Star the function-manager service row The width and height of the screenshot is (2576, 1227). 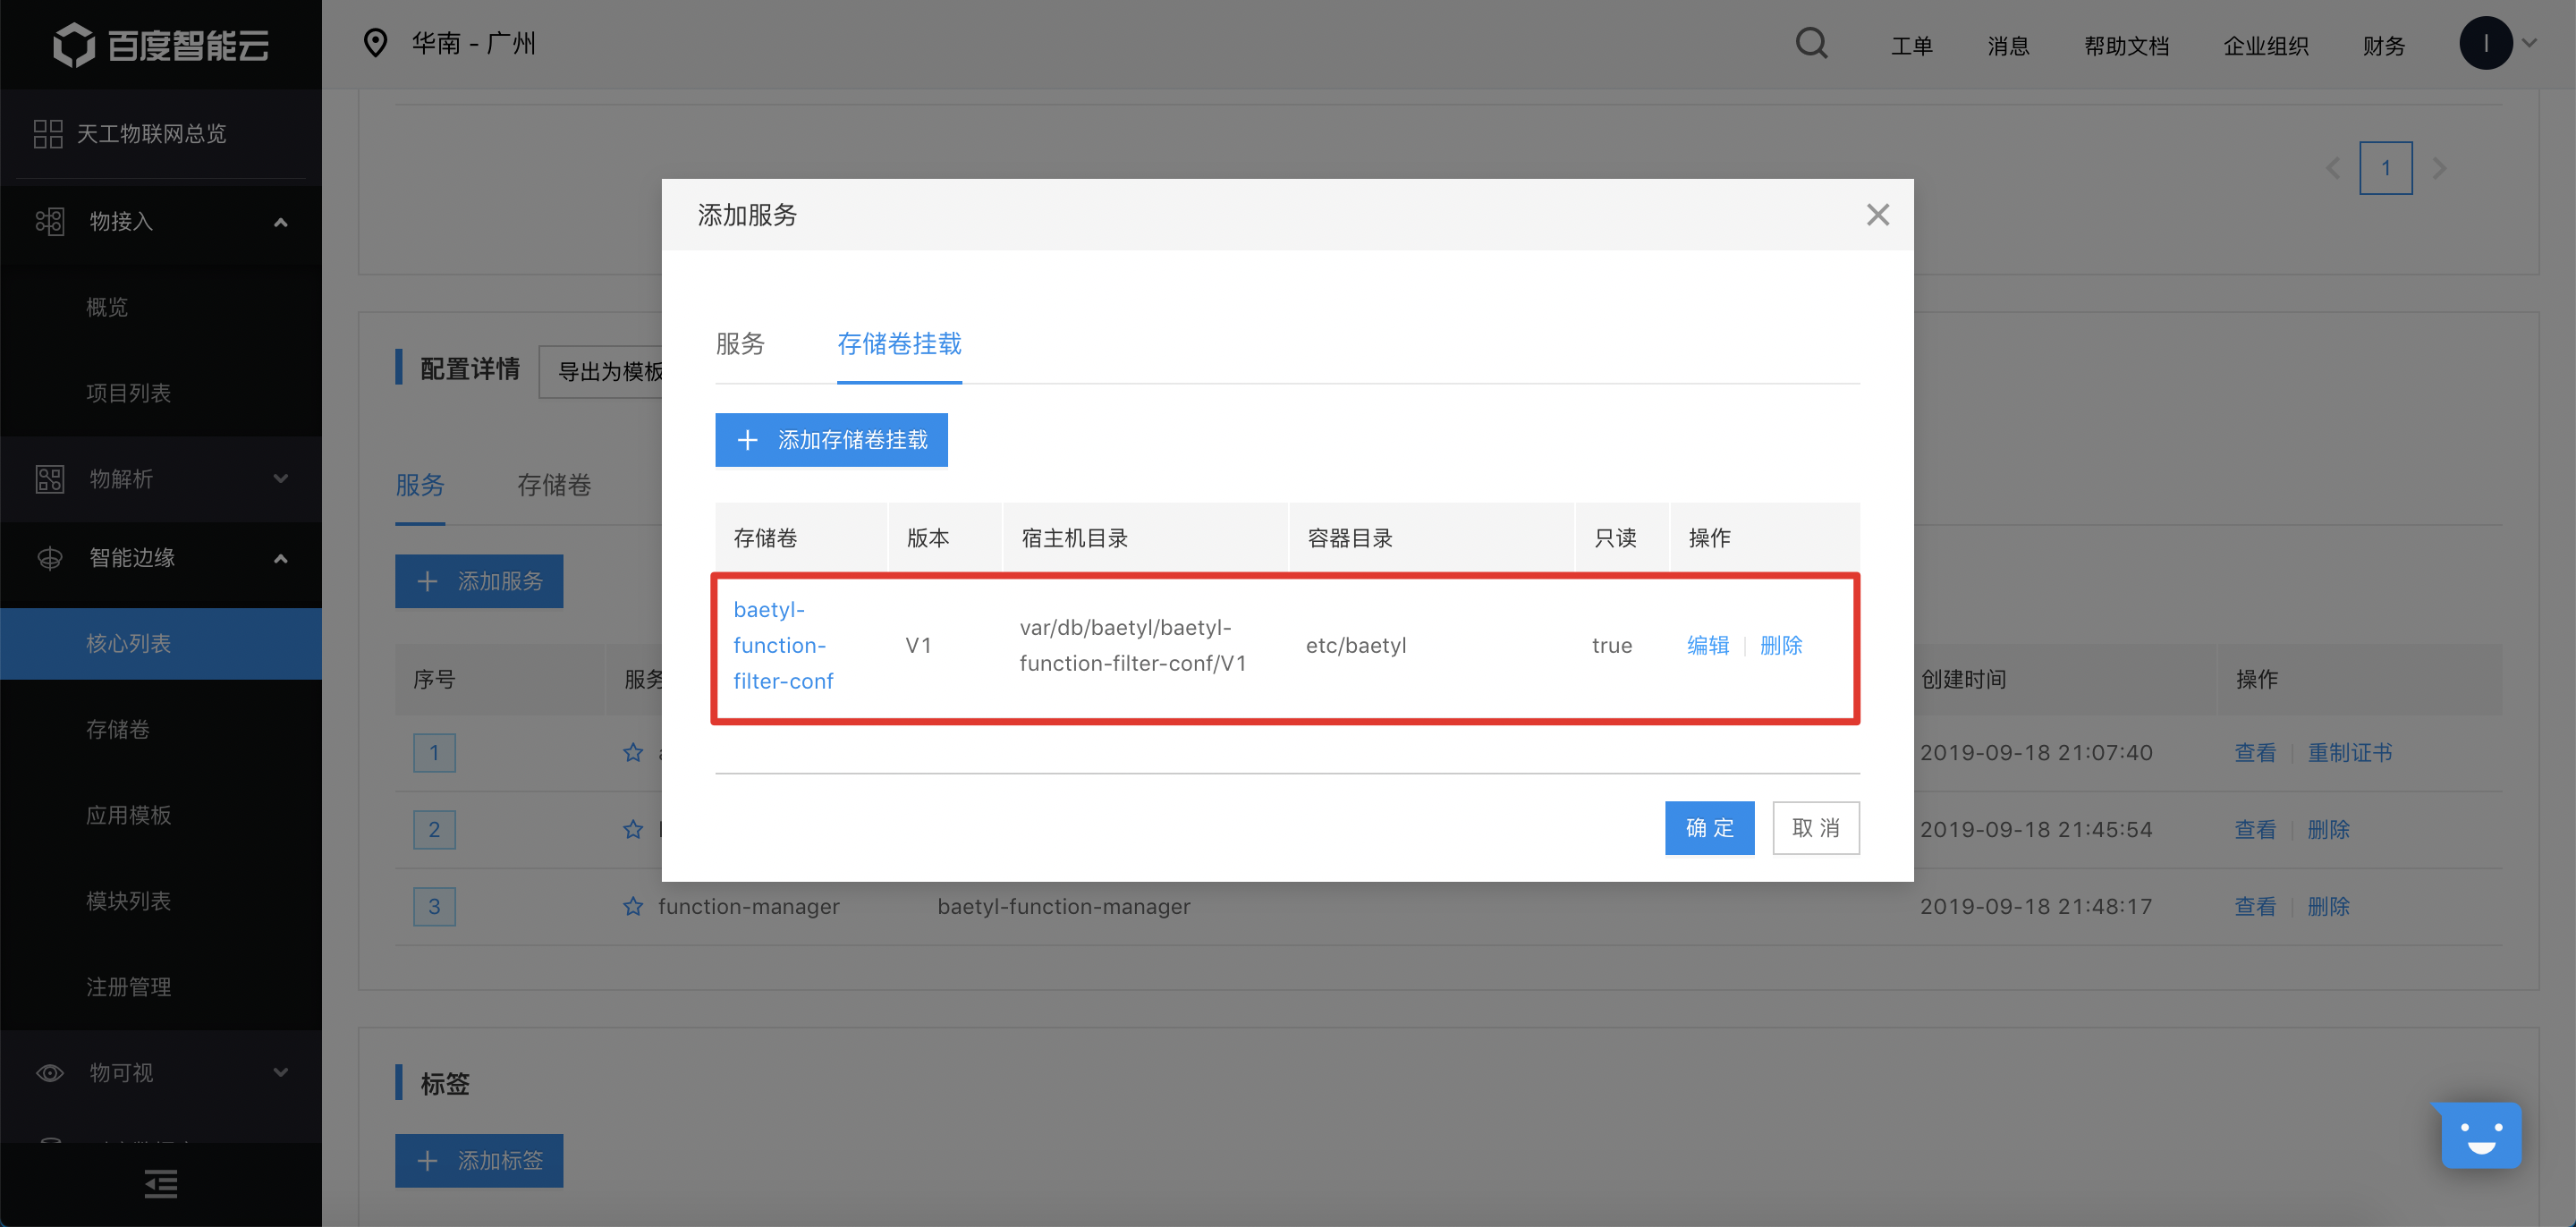pos(633,907)
